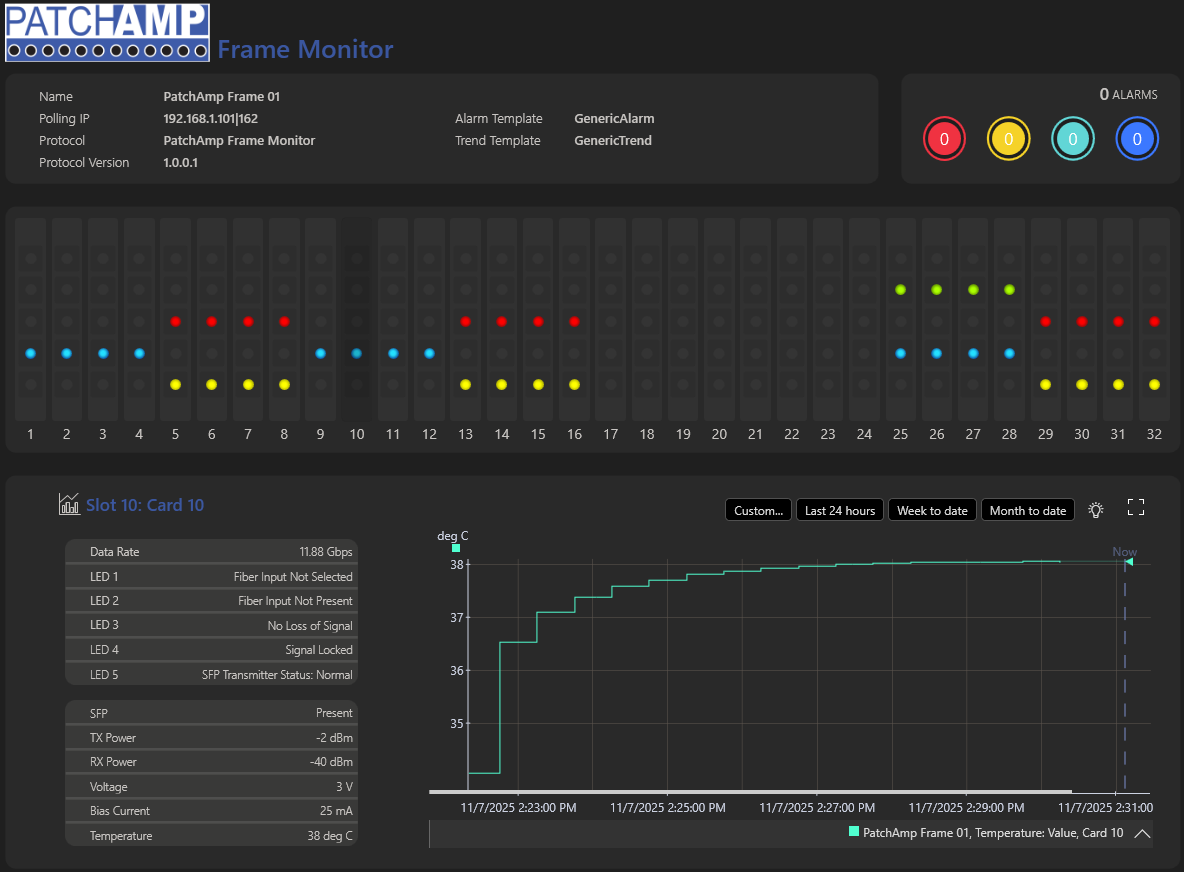Select card slot 25 with green LED
1184x872 pixels.
[x=900, y=320]
